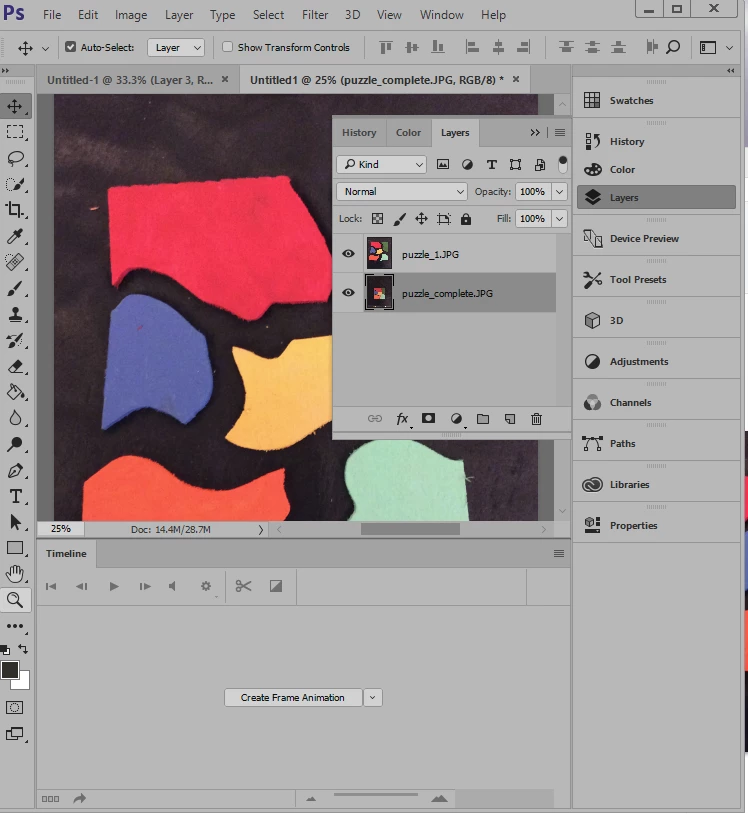Toggle the Auto-Select checkbox
The height and width of the screenshot is (814, 748).
(71, 47)
